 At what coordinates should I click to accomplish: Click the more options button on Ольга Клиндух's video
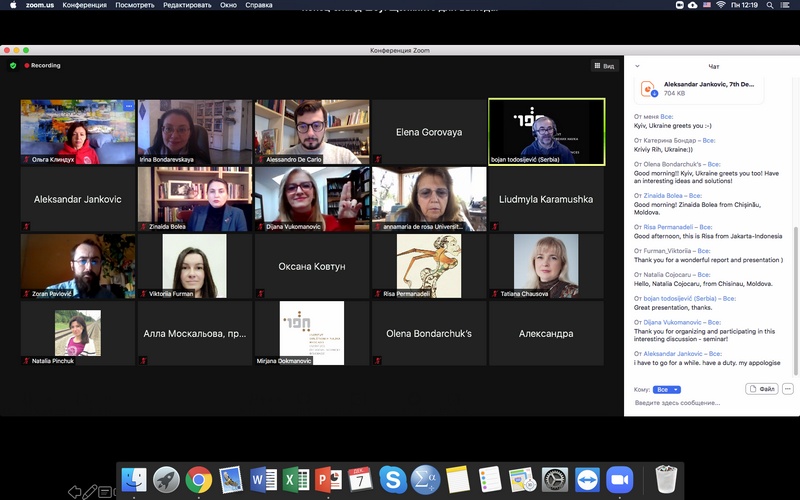[128, 106]
